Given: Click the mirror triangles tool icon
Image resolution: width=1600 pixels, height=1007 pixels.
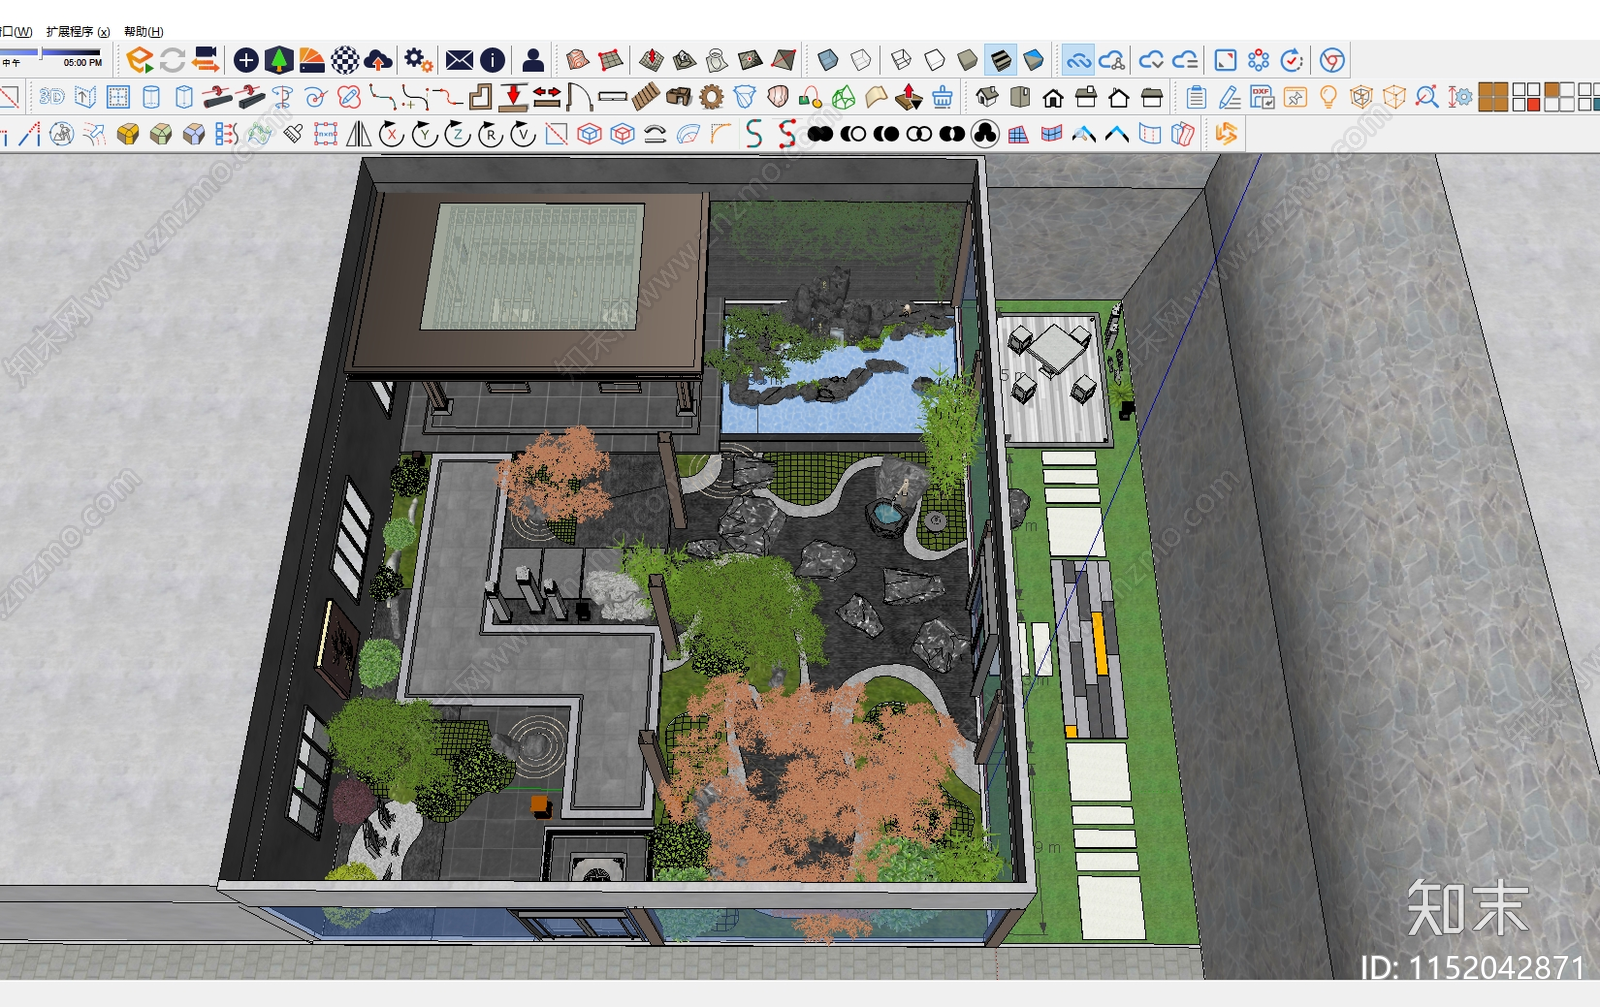Looking at the screenshot, I should (358, 134).
